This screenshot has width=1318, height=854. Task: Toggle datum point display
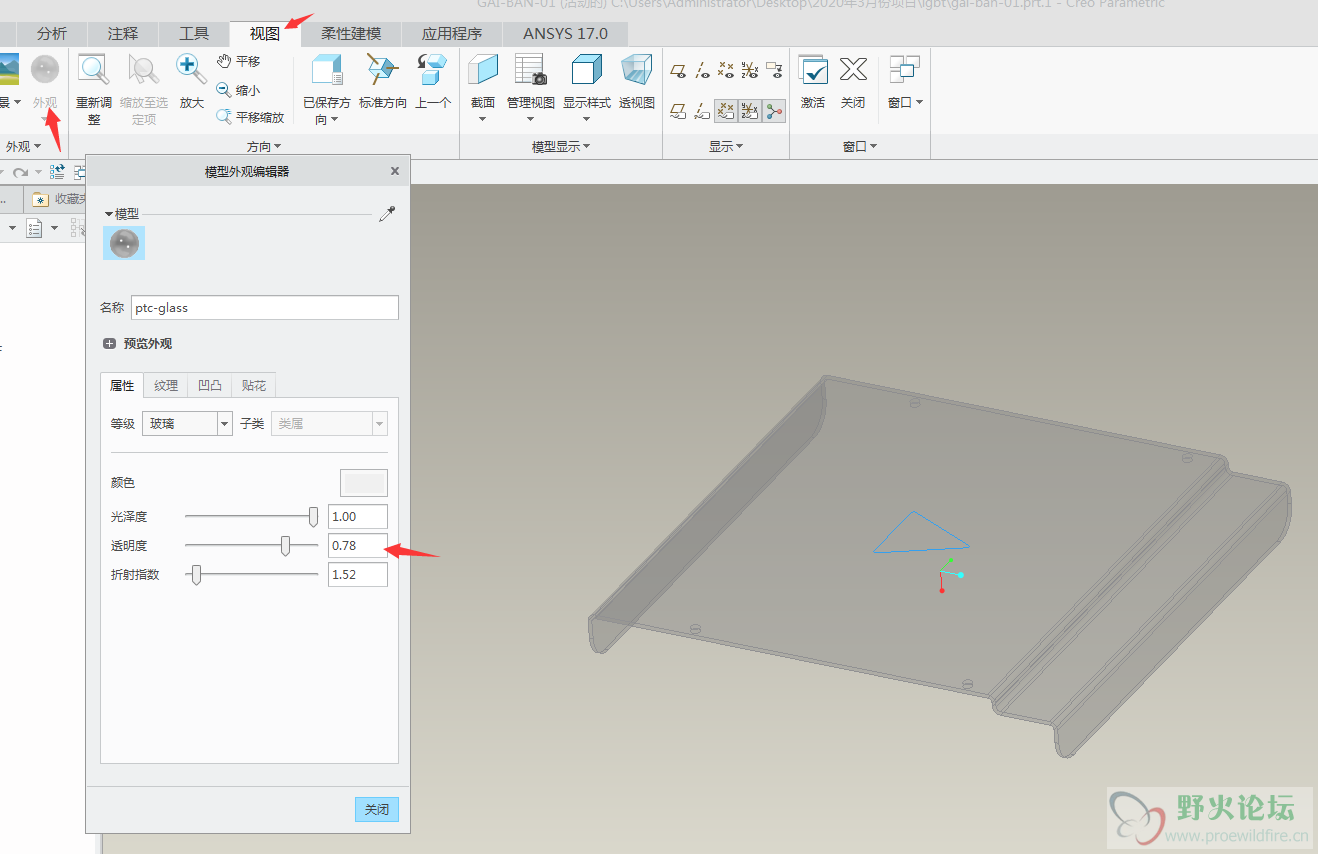[726, 70]
